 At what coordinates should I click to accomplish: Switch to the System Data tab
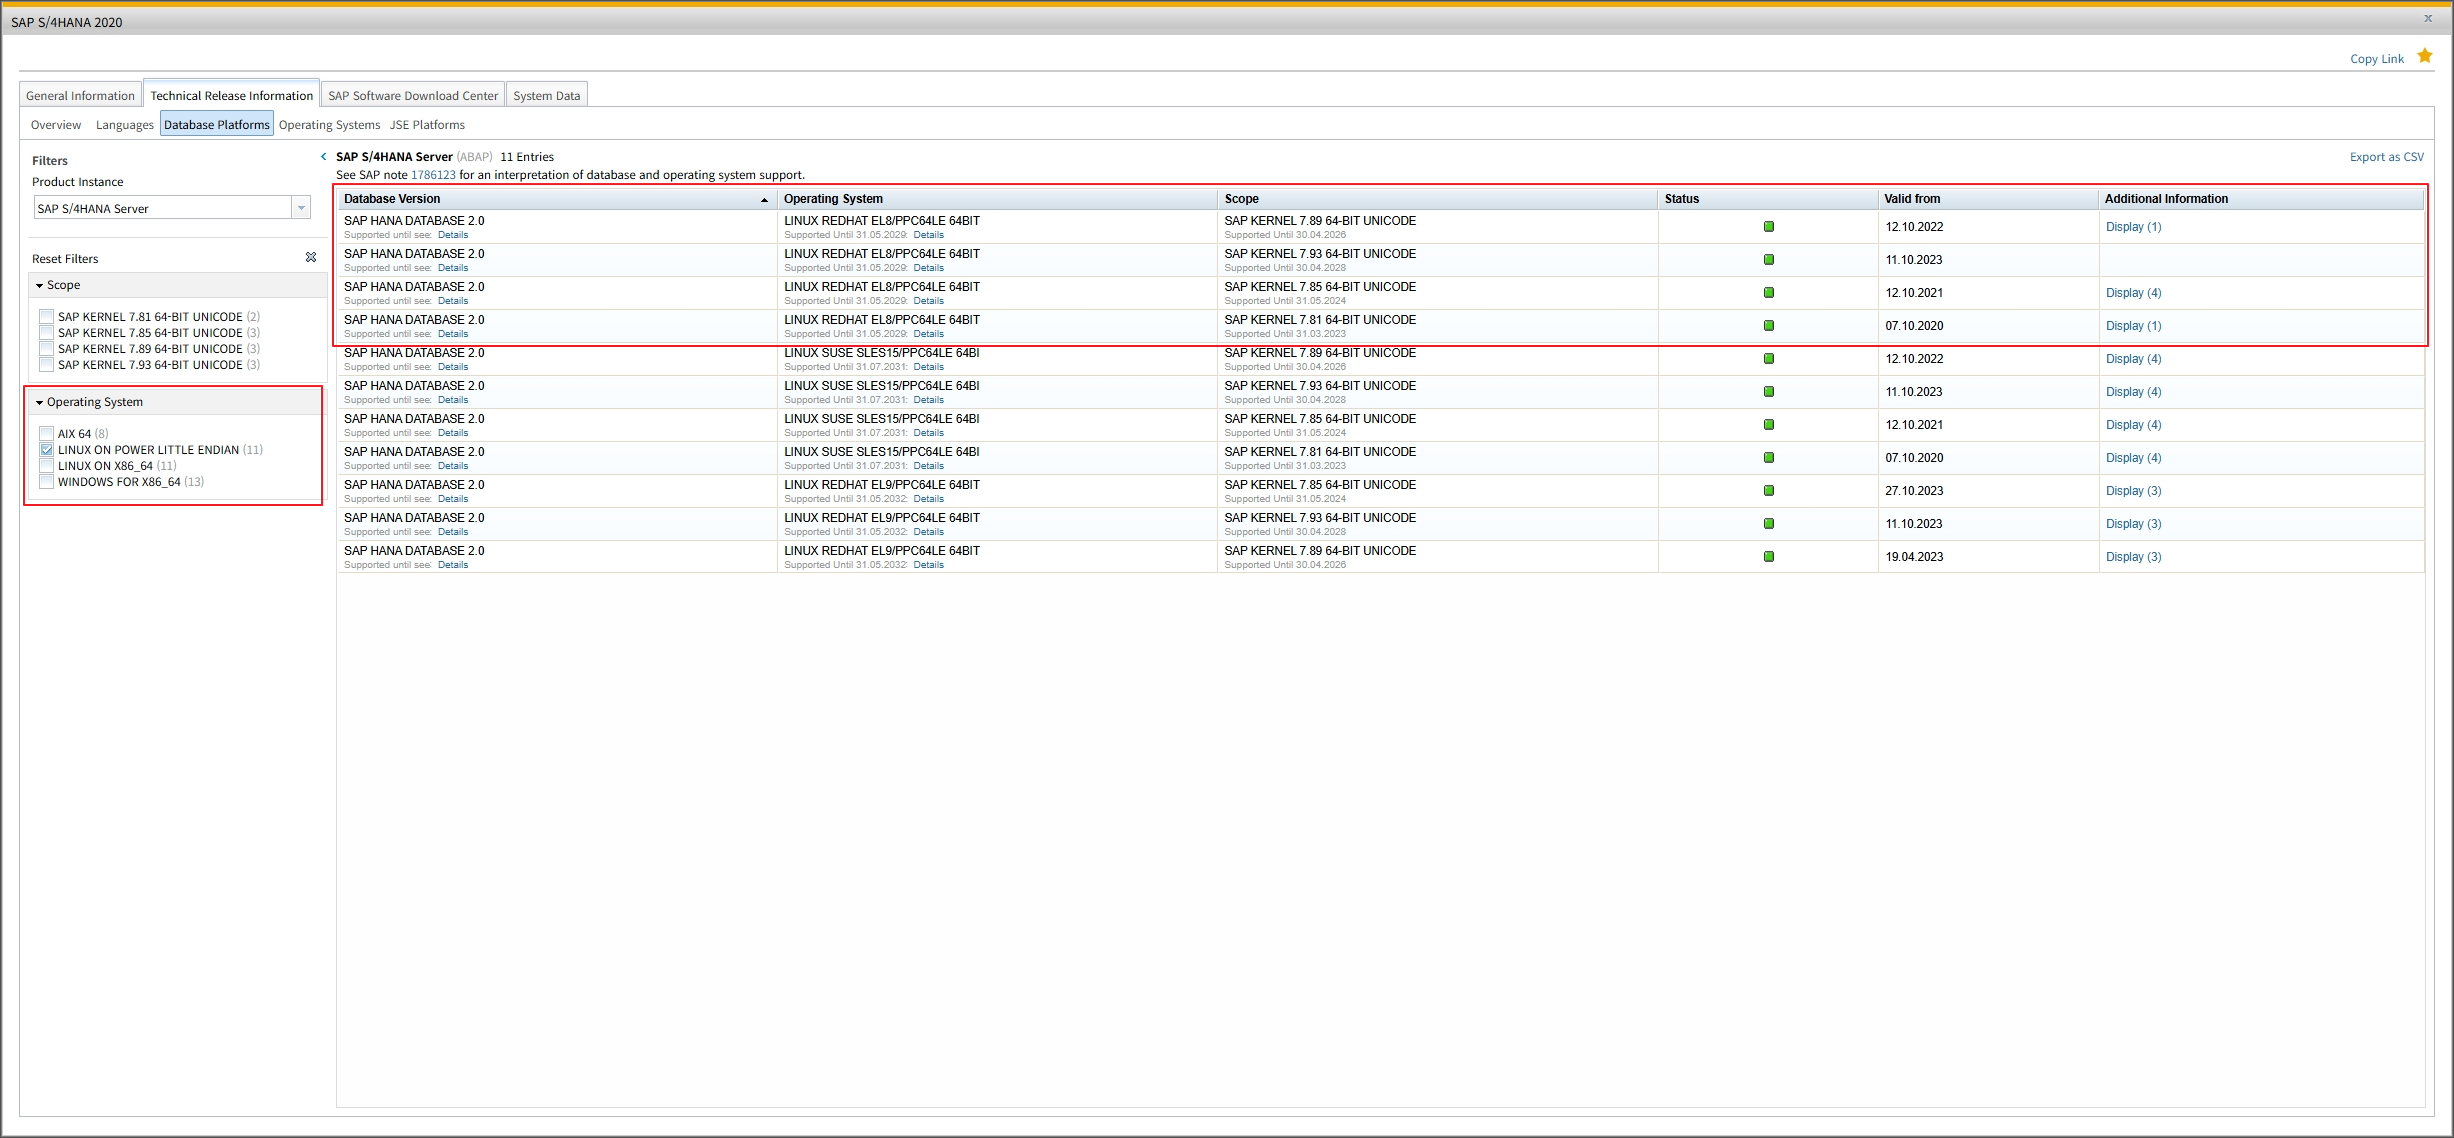pos(546,96)
